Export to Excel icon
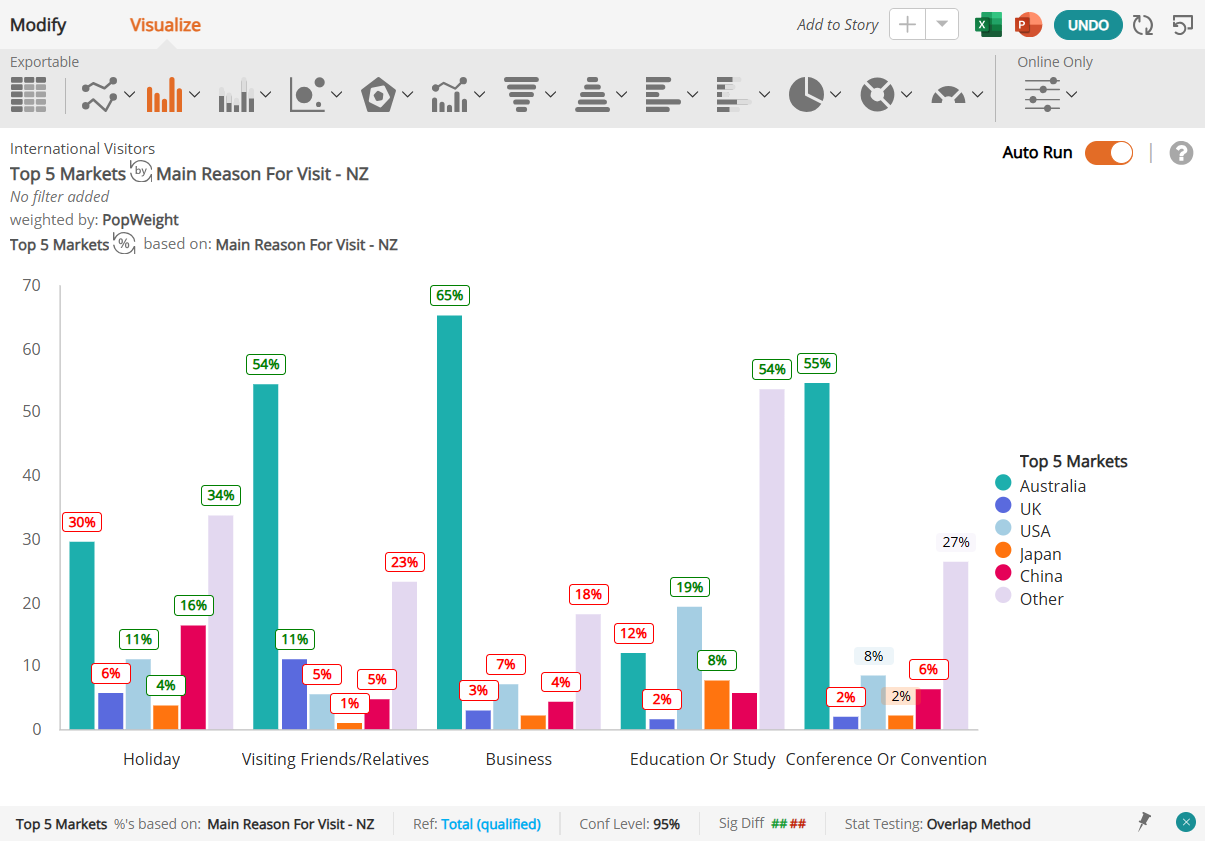Viewport: 1205px width, 841px height. pyautogui.click(x=989, y=25)
